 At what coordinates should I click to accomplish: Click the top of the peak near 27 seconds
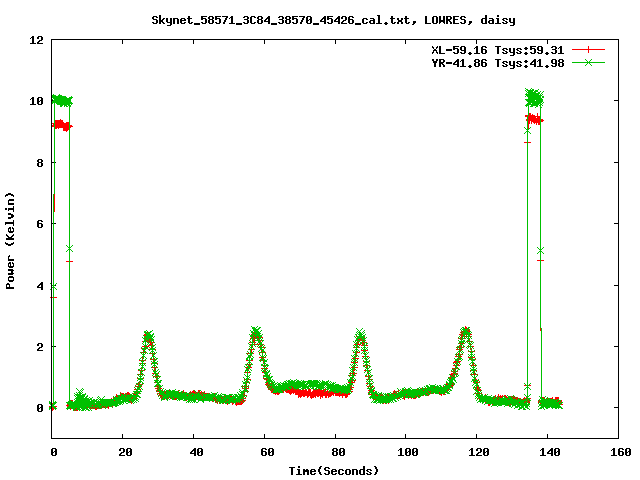coord(148,336)
